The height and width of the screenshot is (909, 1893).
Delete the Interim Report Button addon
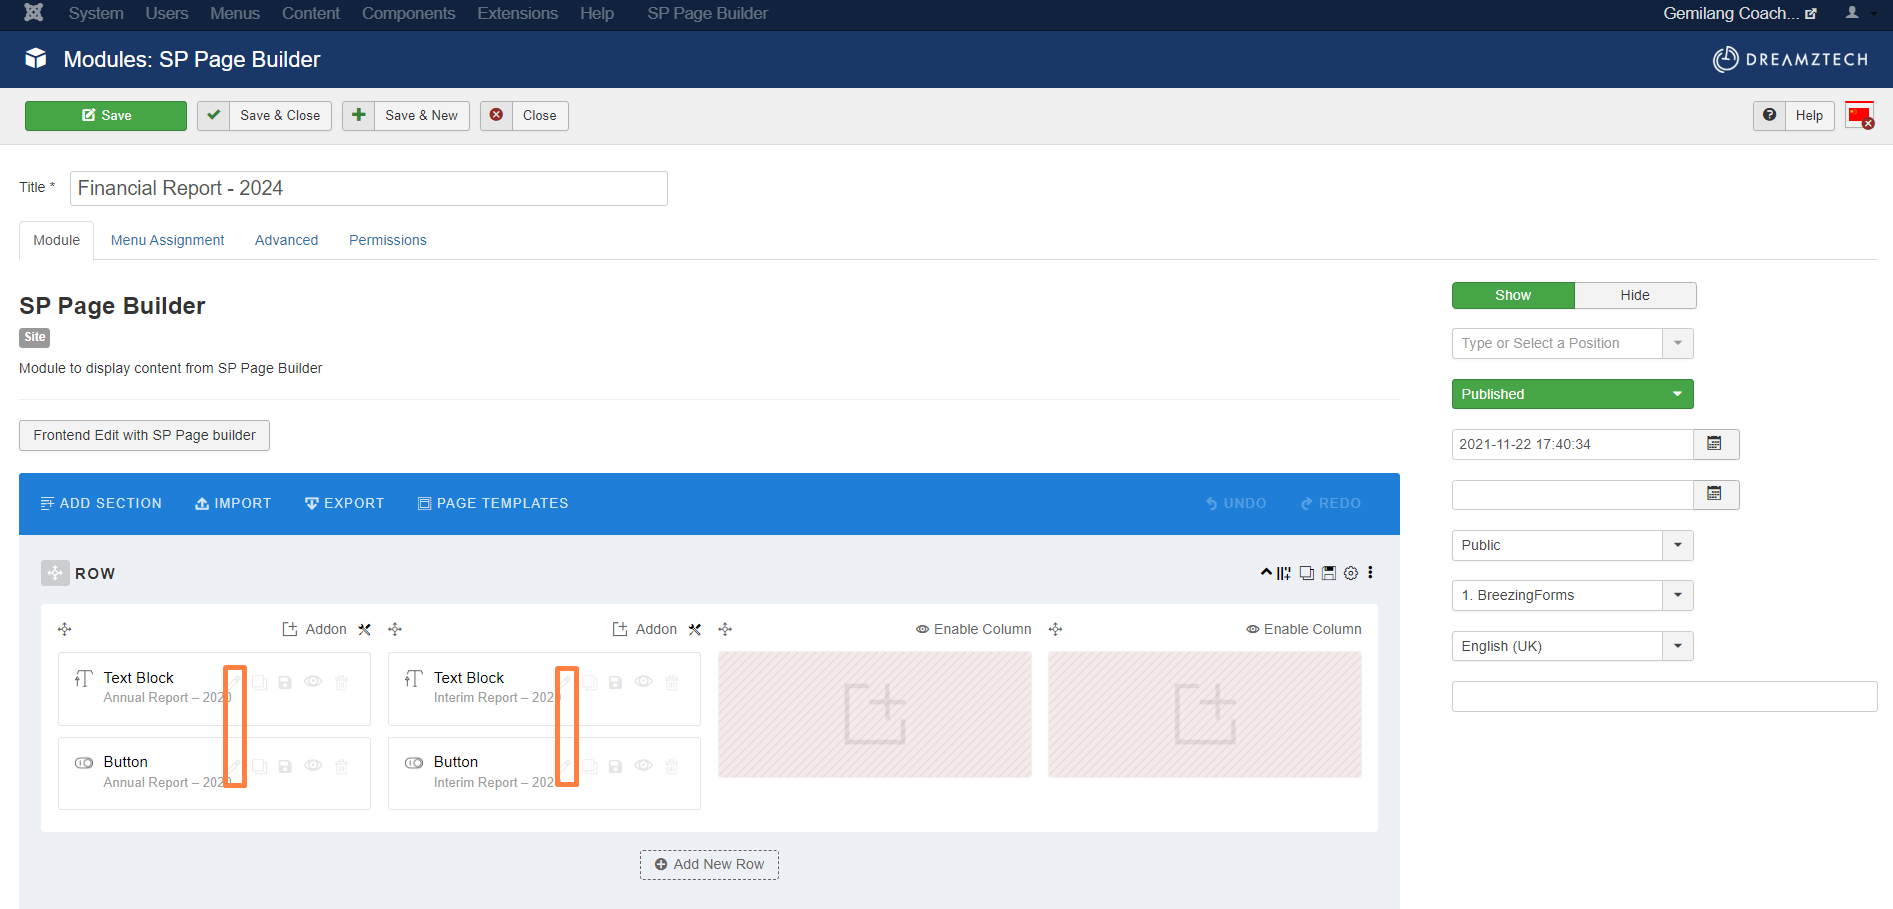coord(672,766)
